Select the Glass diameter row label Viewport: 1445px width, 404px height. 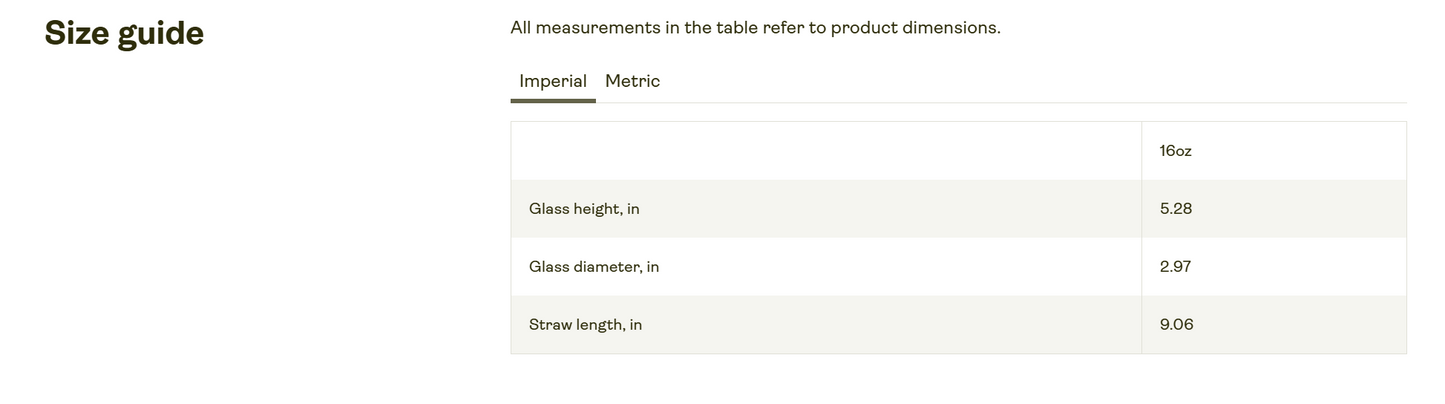[594, 267]
